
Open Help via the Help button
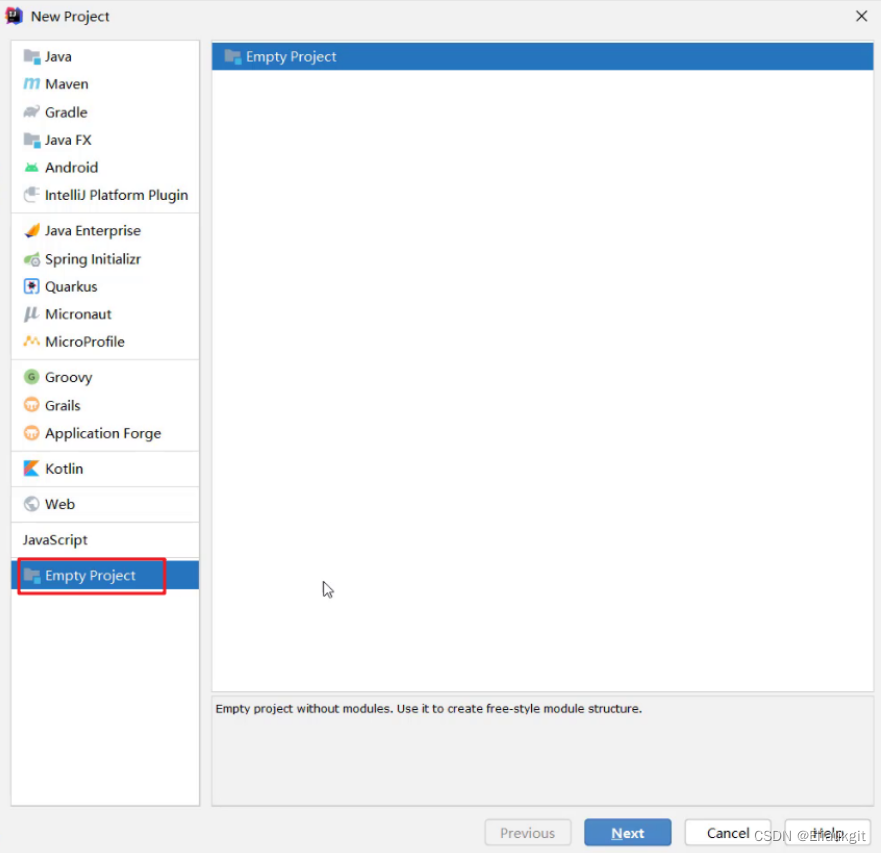click(828, 833)
